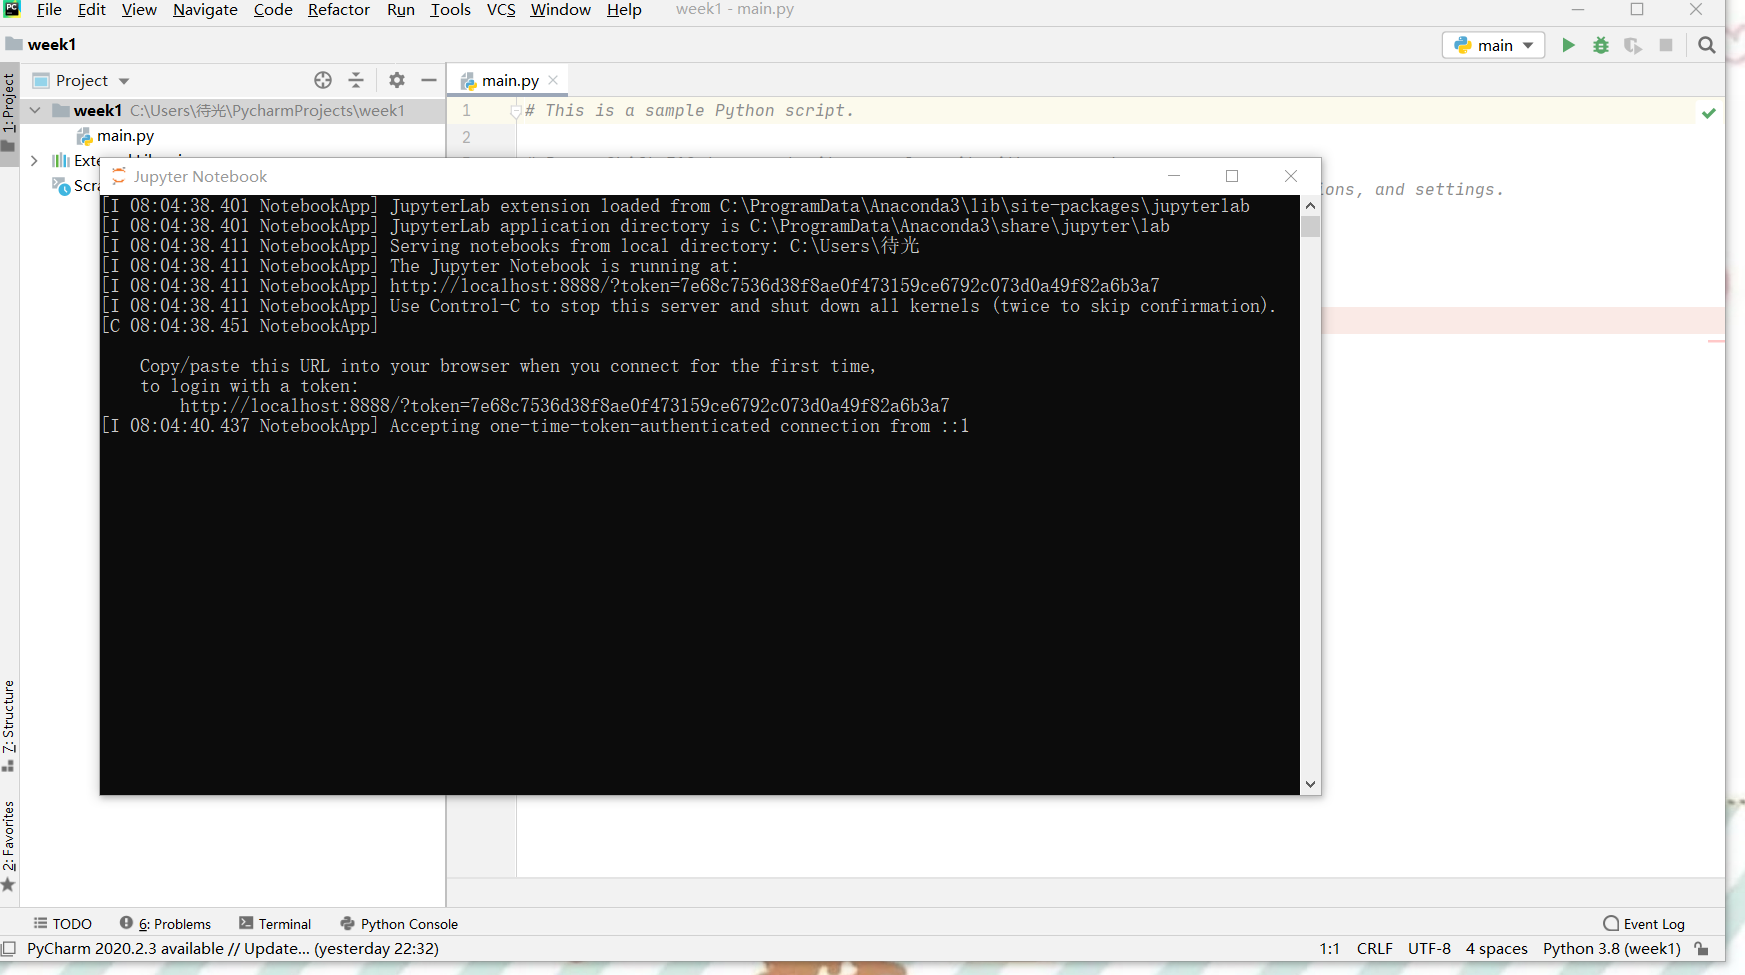Expand the External Libraries node
This screenshot has height=975, width=1745.
[x=34, y=160]
